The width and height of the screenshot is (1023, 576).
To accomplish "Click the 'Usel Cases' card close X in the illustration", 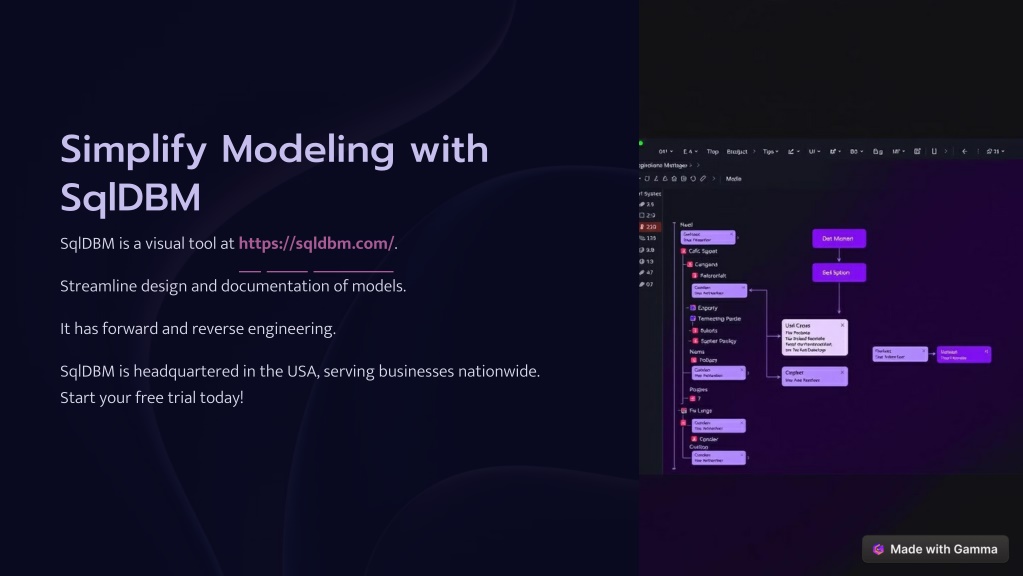I will [842, 325].
